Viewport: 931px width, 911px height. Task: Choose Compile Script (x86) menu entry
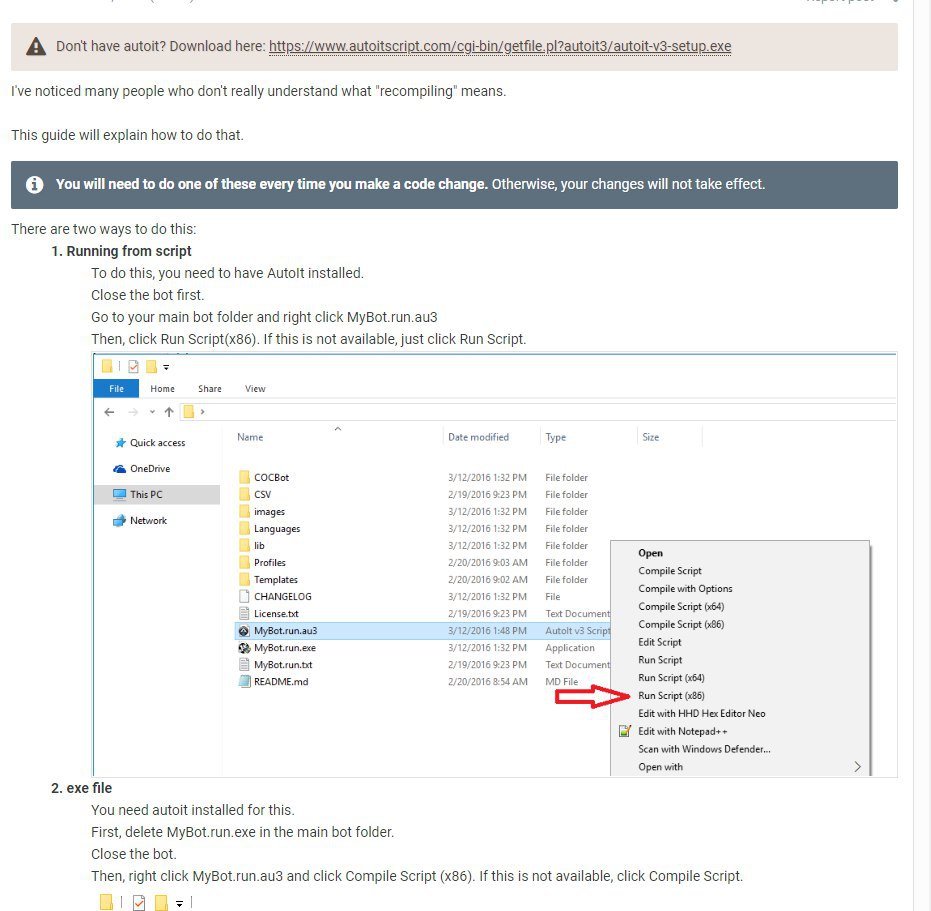(681, 624)
